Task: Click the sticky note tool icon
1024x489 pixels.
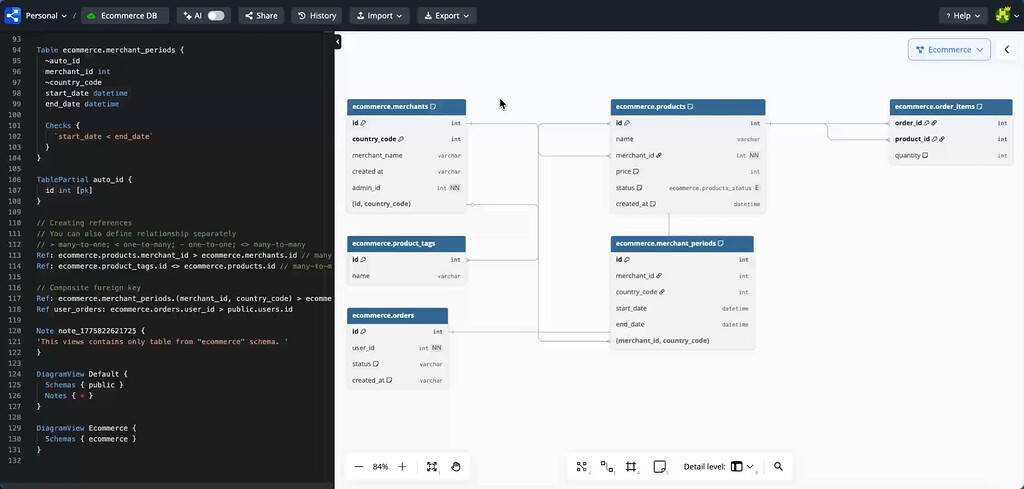Action: coord(660,467)
